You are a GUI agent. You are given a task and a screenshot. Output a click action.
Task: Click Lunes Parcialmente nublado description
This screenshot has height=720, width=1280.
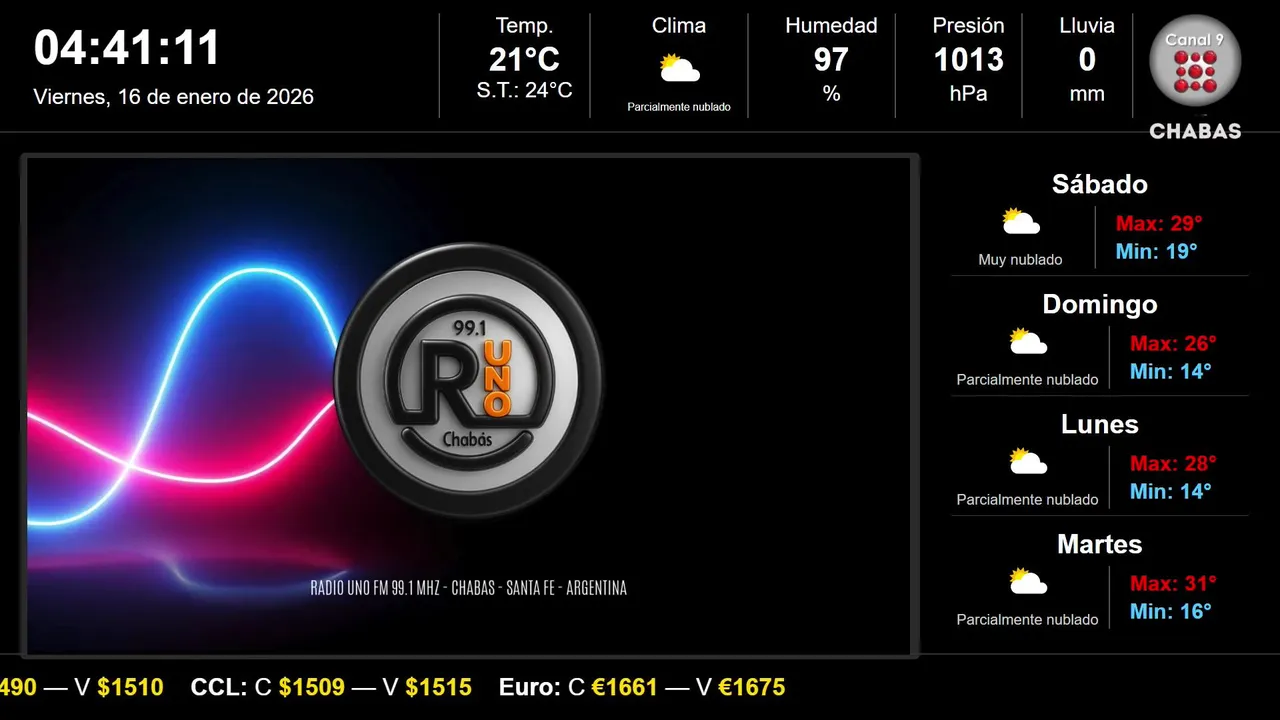[x=1027, y=500]
